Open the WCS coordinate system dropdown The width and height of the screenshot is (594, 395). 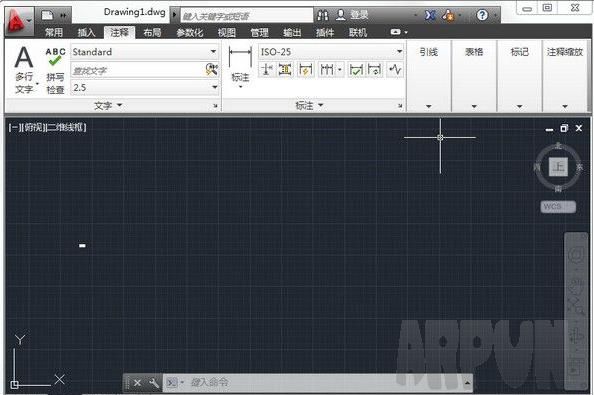coord(558,207)
